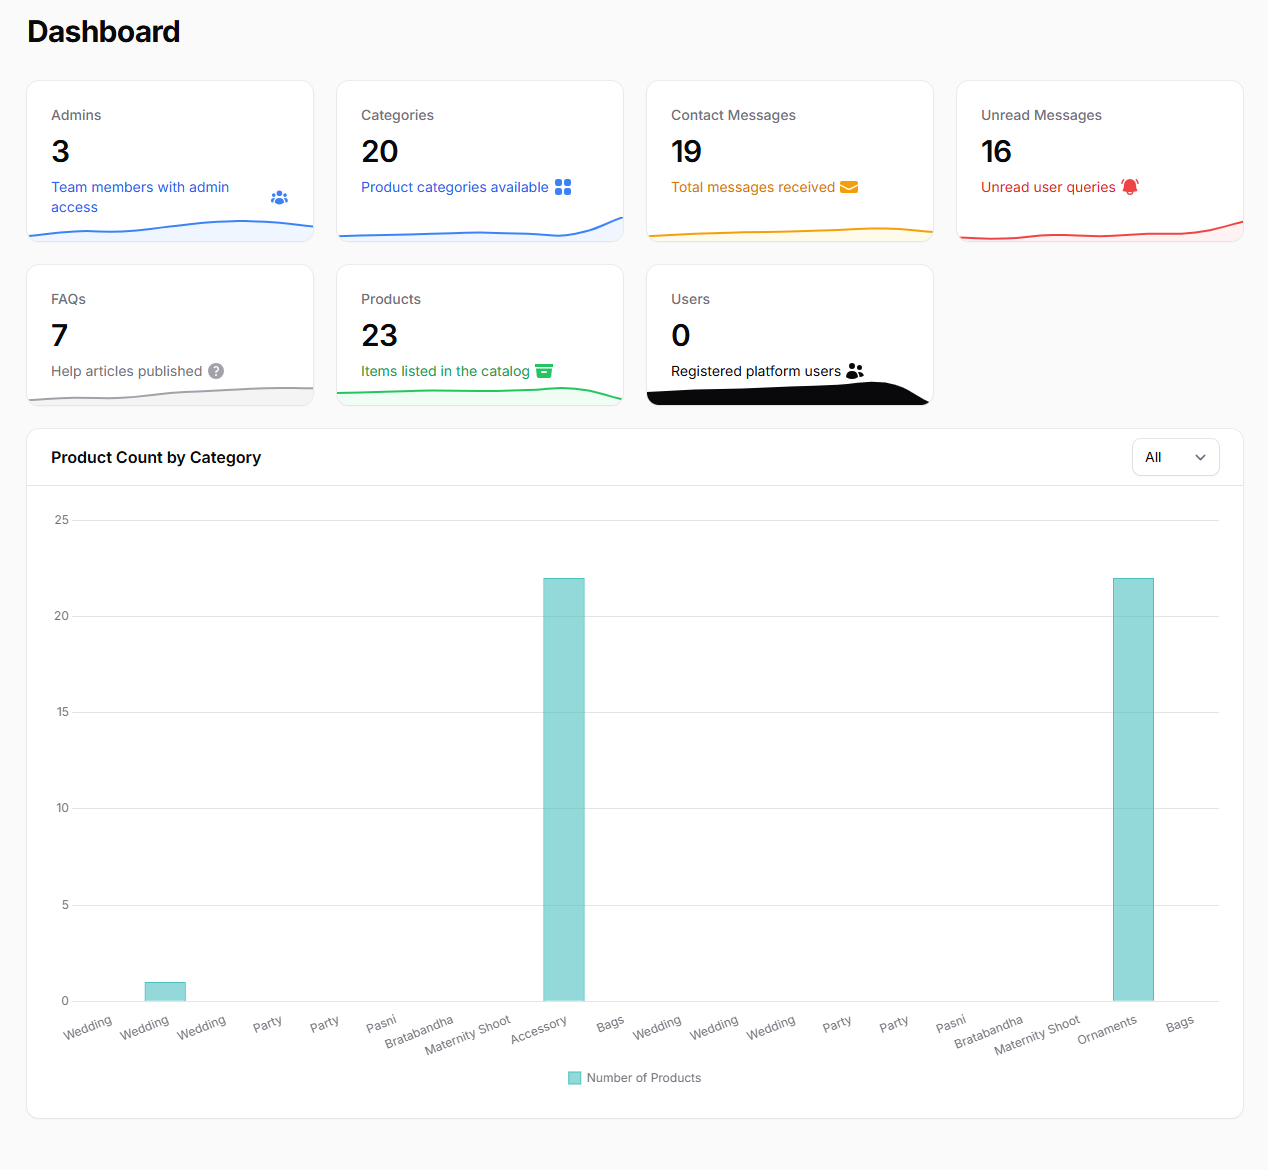The width and height of the screenshot is (1268, 1170).
Task: Click the envelope icon in Contact Messages card
Action: pyautogui.click(x=849, y=187)
